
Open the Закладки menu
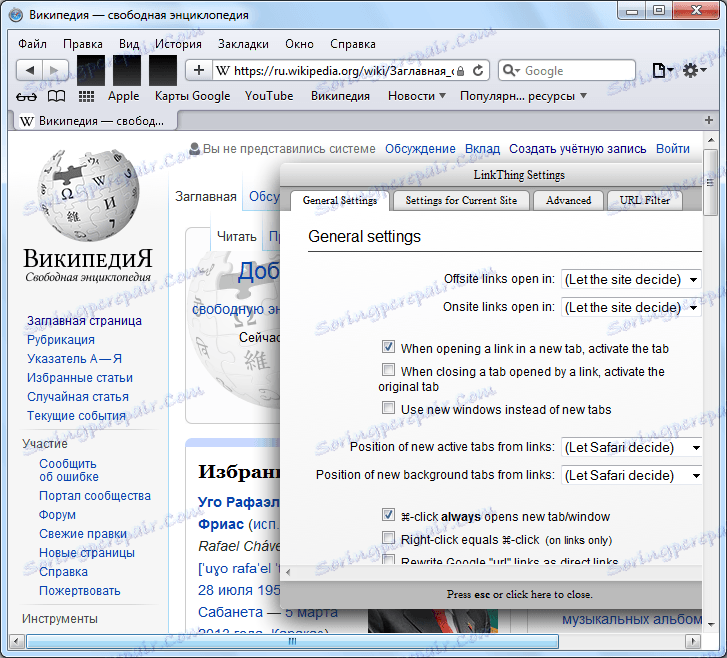(x=243, y=44)
